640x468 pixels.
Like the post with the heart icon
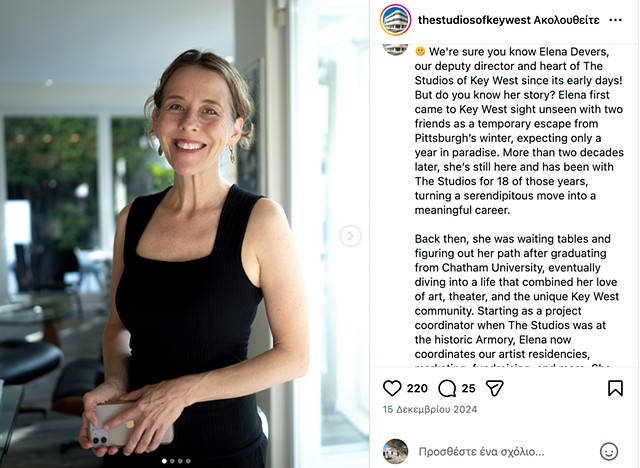[x=392, y=388]
